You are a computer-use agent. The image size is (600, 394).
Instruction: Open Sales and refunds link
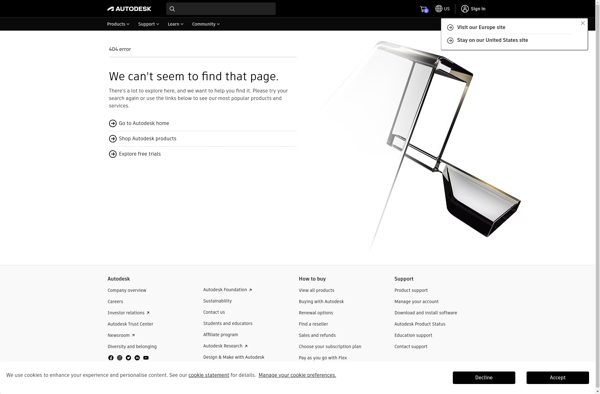317,335
